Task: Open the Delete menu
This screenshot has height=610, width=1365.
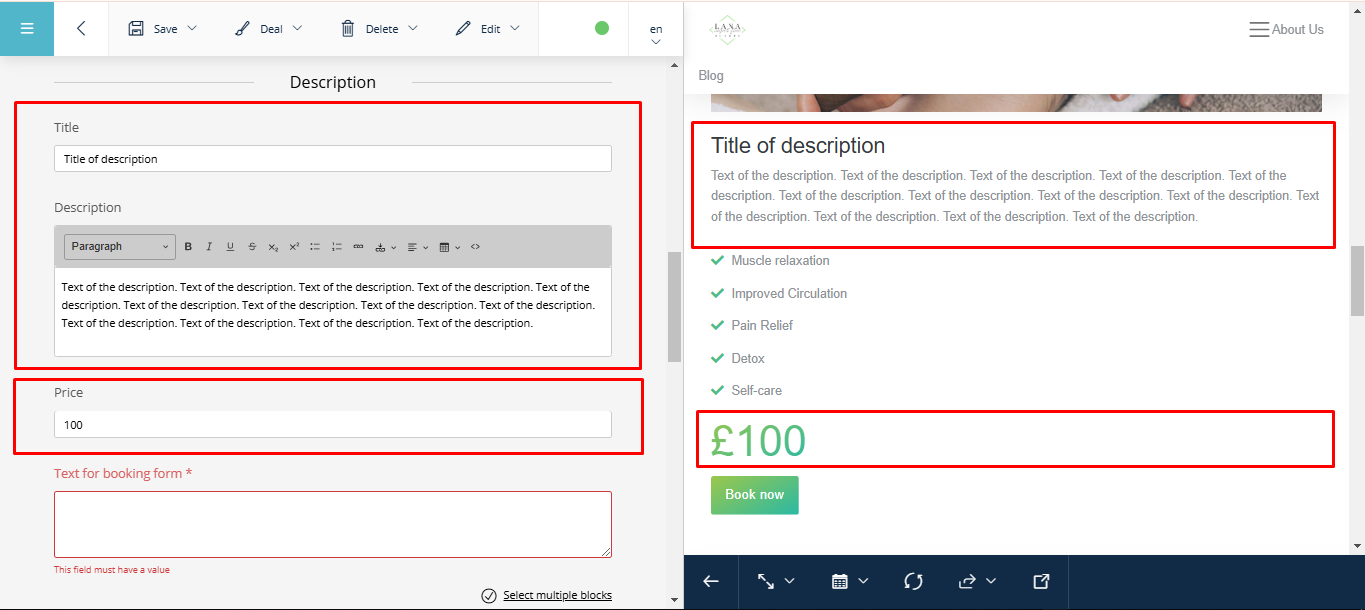Action: [379, 28]
